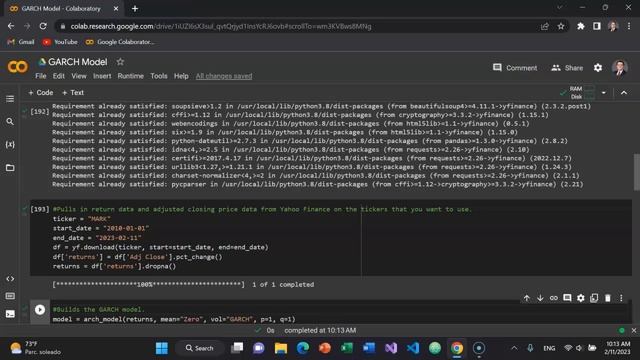Image resolution: width=640 pixels, height=360 pixels.
Task: Click the Colab logo
Action: coord(18,67)
